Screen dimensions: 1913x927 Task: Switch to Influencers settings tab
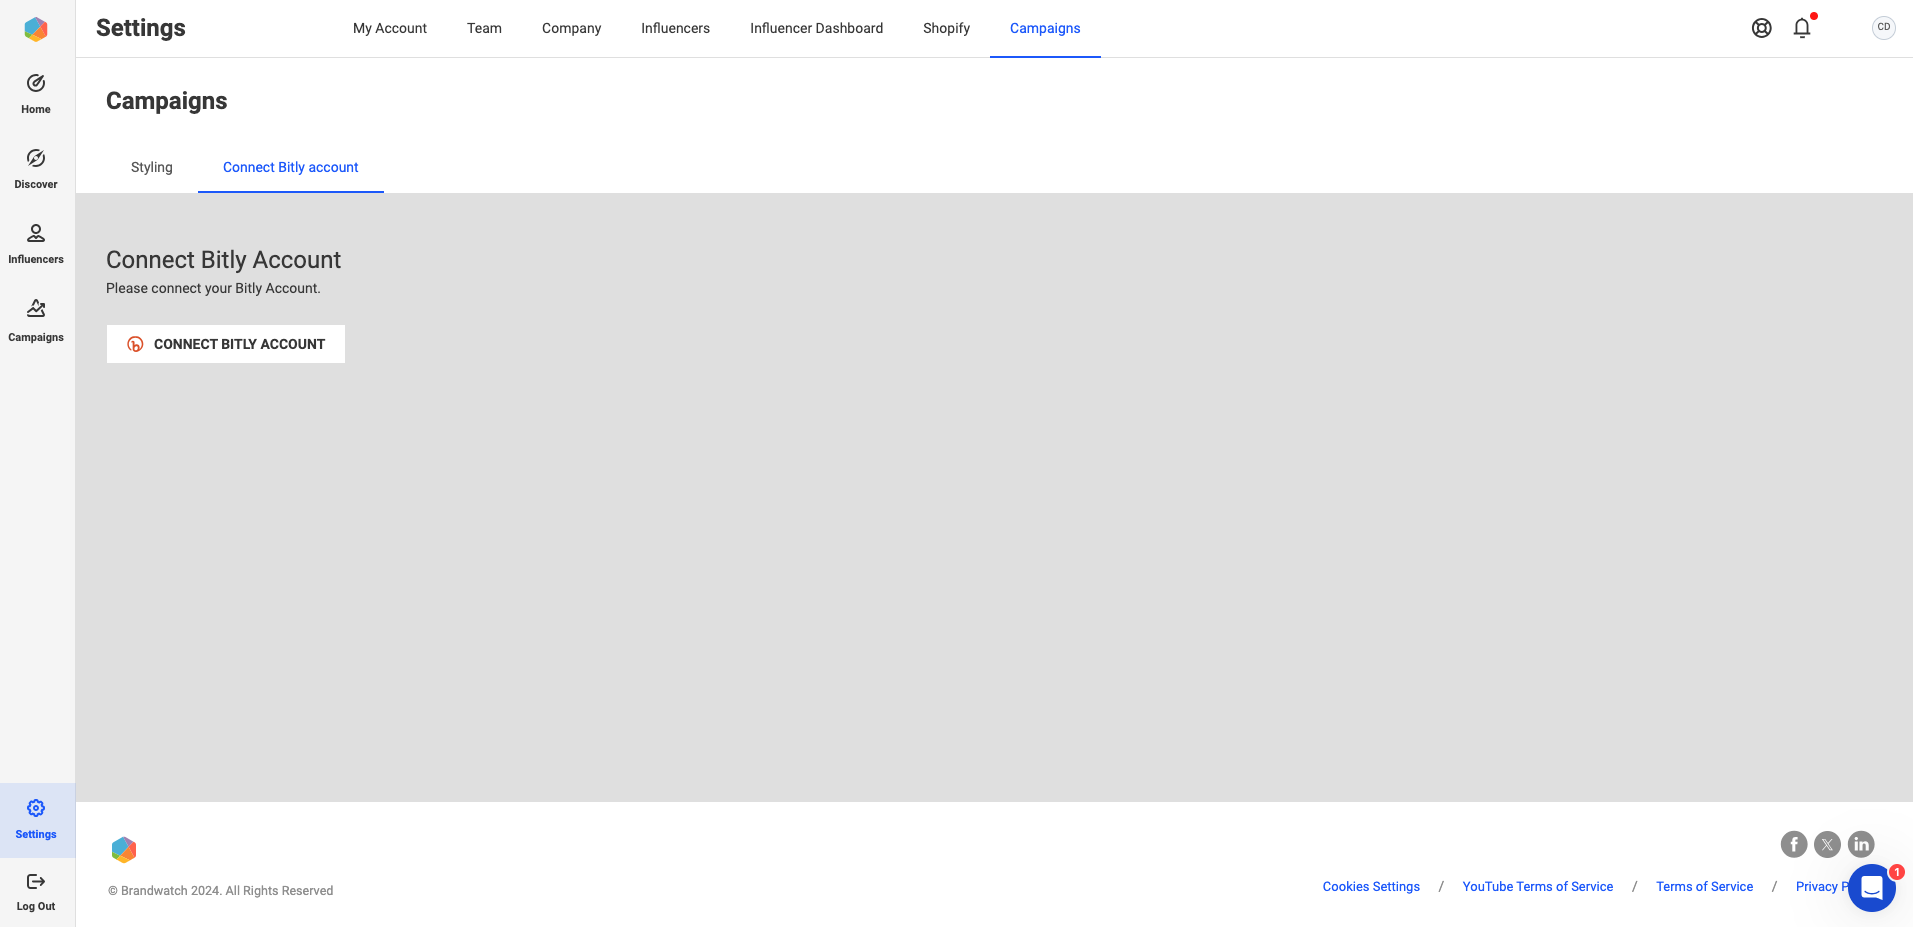pos(675,28)
